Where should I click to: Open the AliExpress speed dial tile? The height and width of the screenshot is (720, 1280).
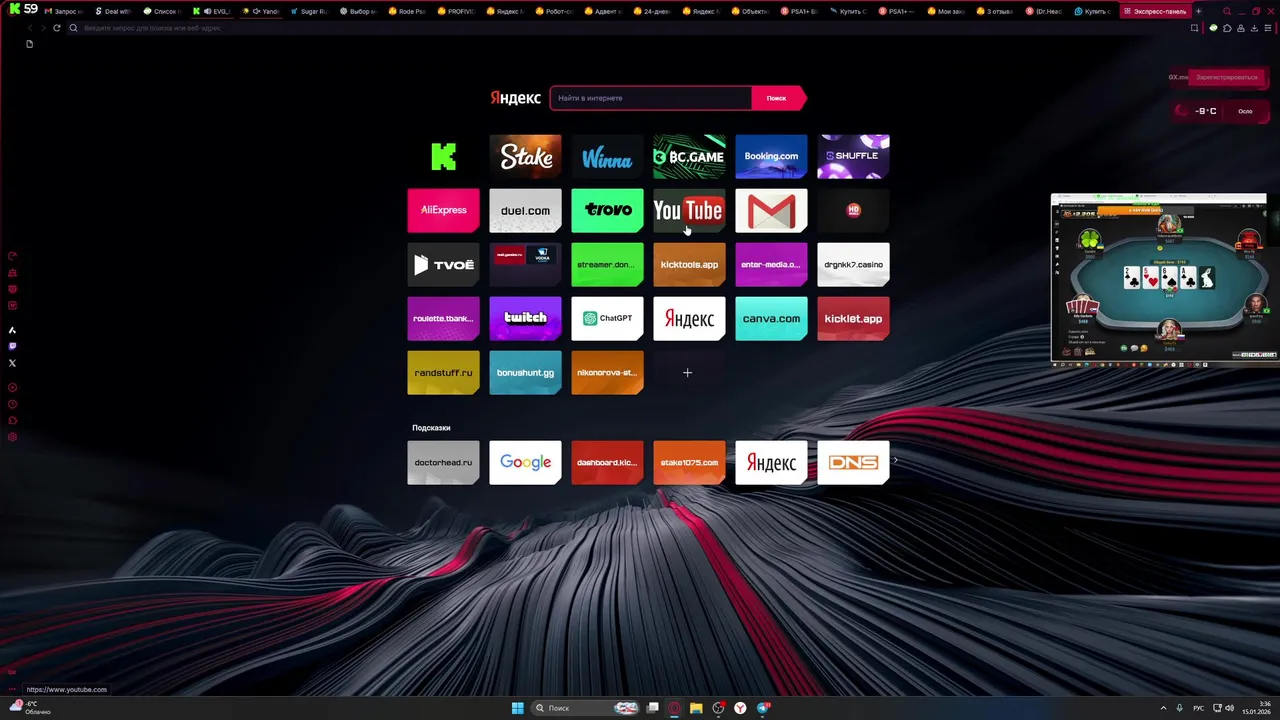(443, 210)
